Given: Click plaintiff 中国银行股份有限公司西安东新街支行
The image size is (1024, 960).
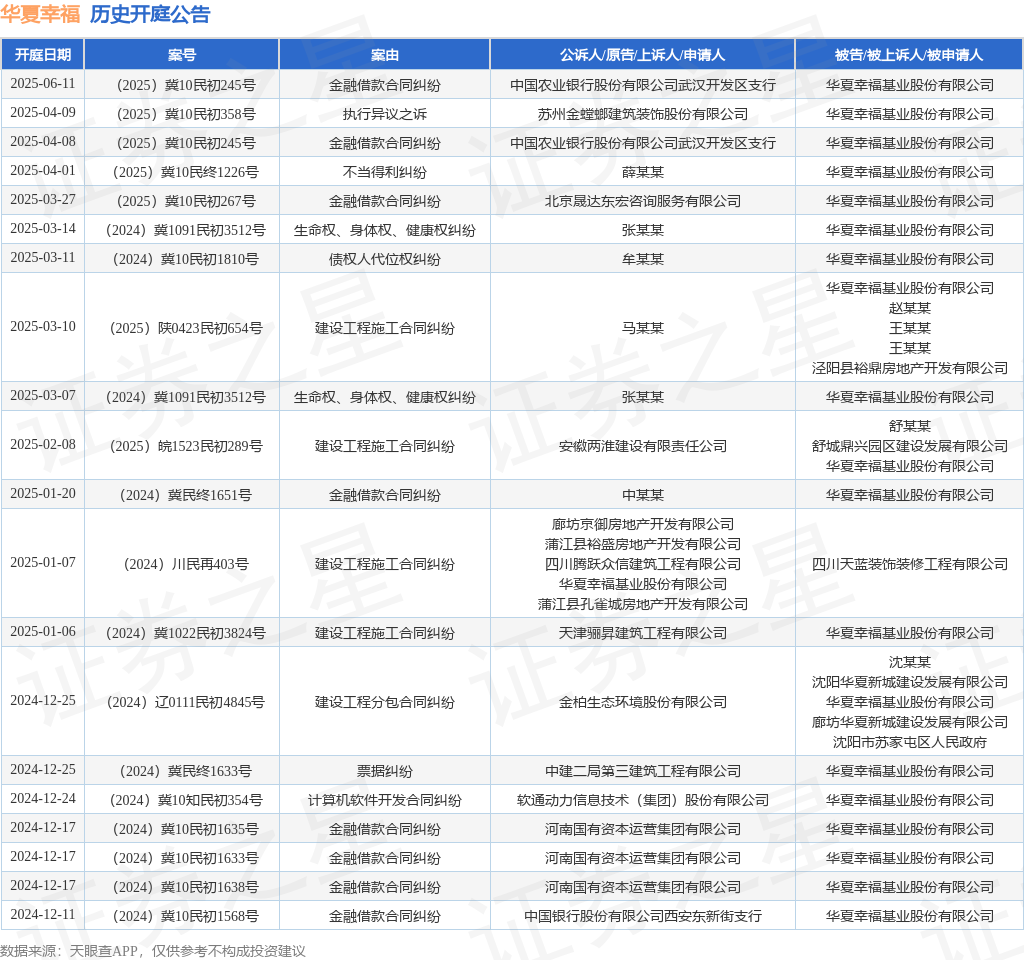Looking at the screenshot, I should pos(643,916).
